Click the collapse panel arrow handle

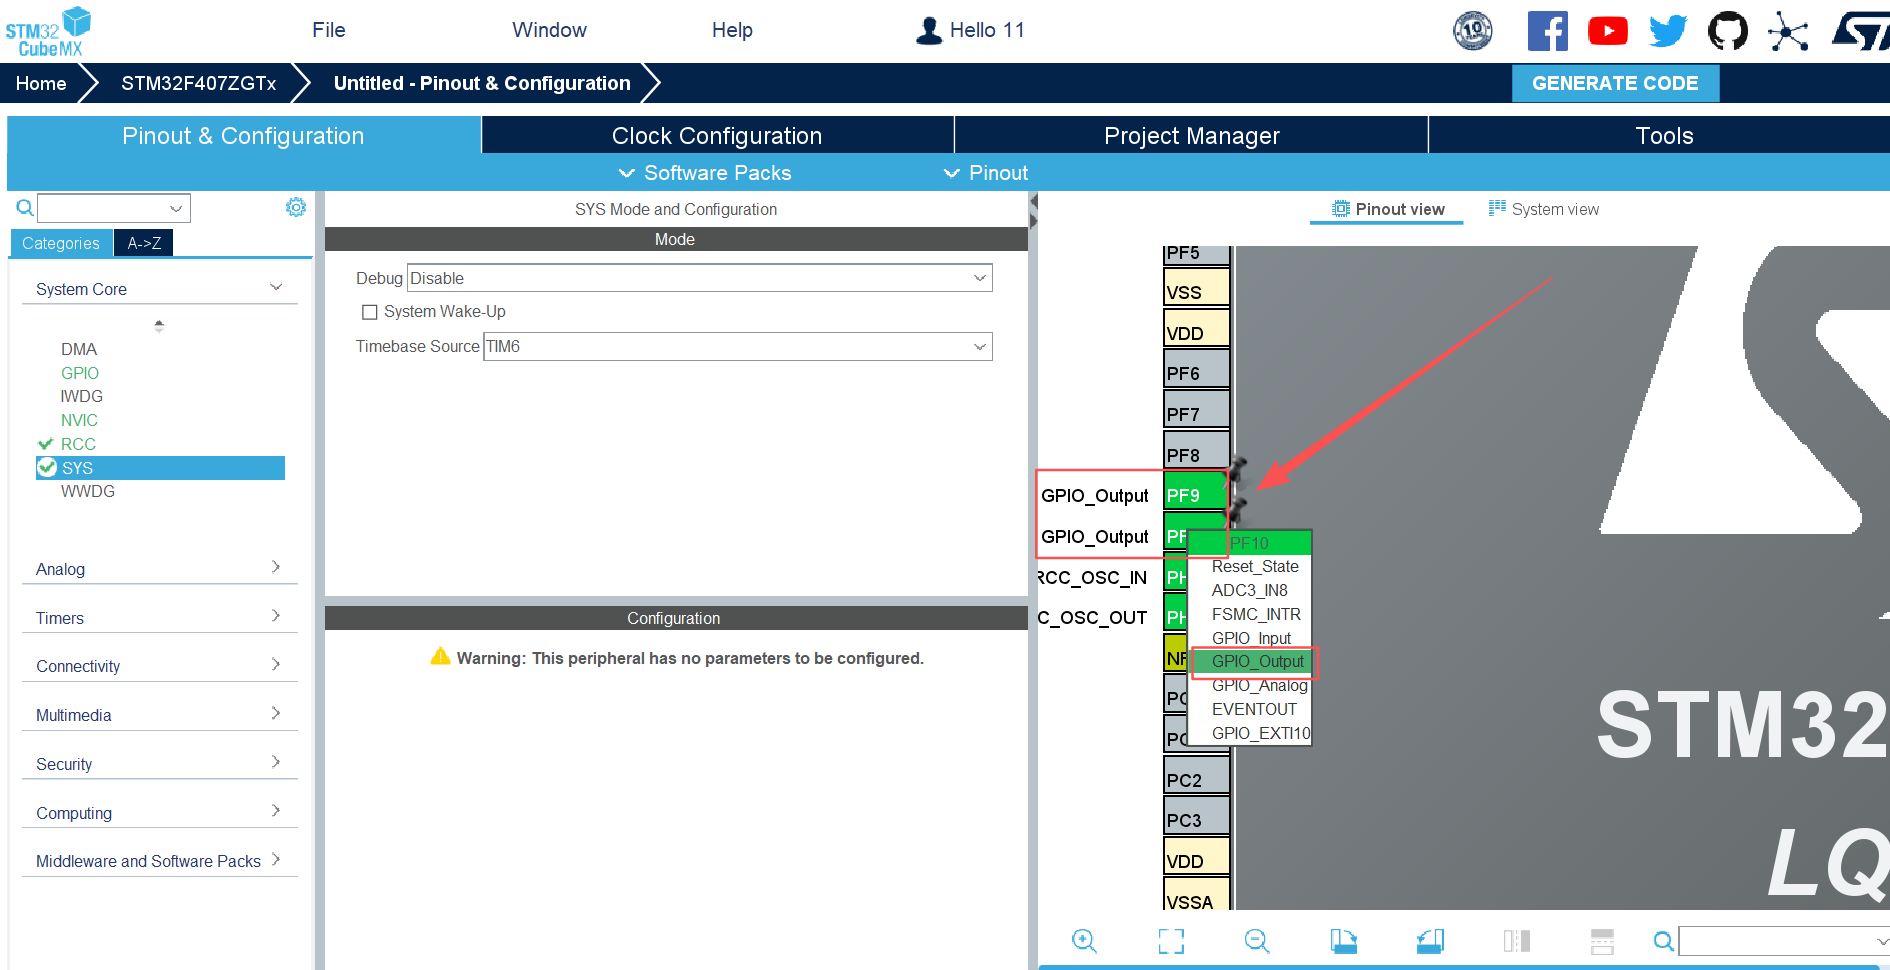pos(1033,211)
